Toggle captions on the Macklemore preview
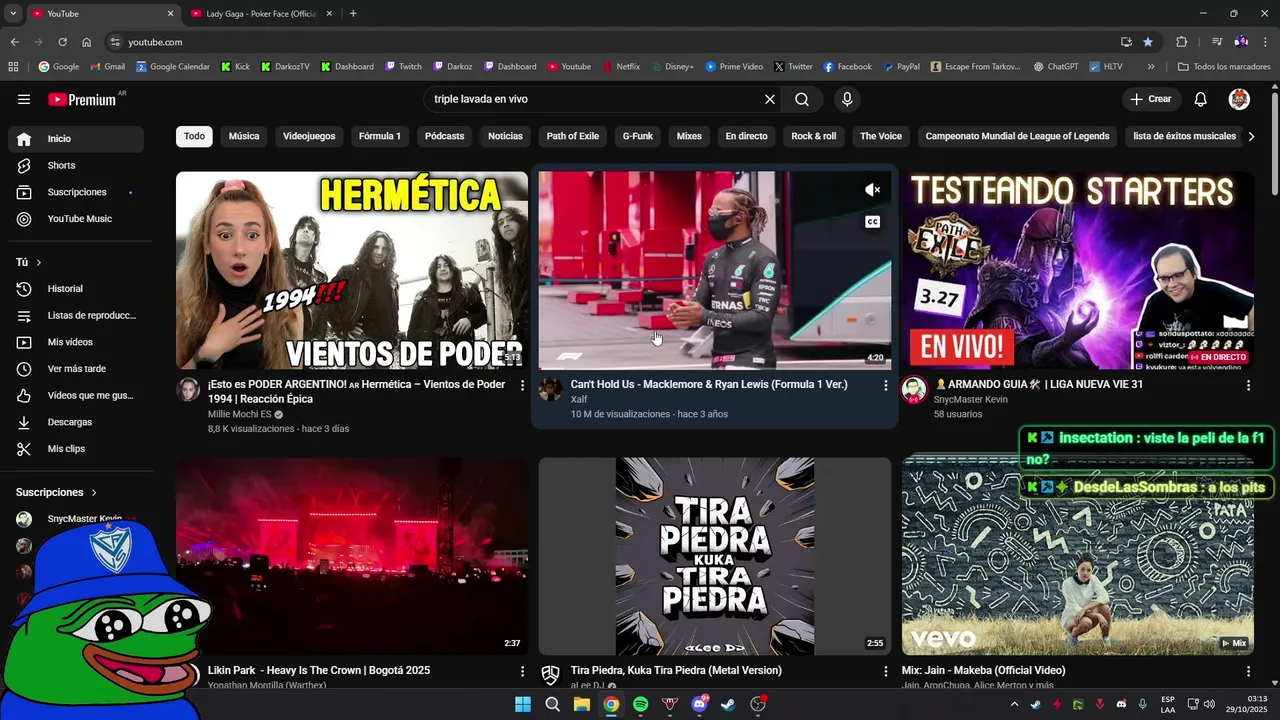This screenshot has width=1280, height=720. 872,222
